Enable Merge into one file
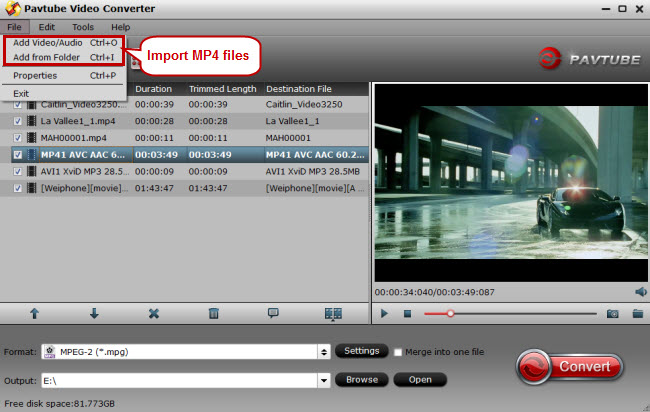The image size is (650, 412). [x=398, y=352]
